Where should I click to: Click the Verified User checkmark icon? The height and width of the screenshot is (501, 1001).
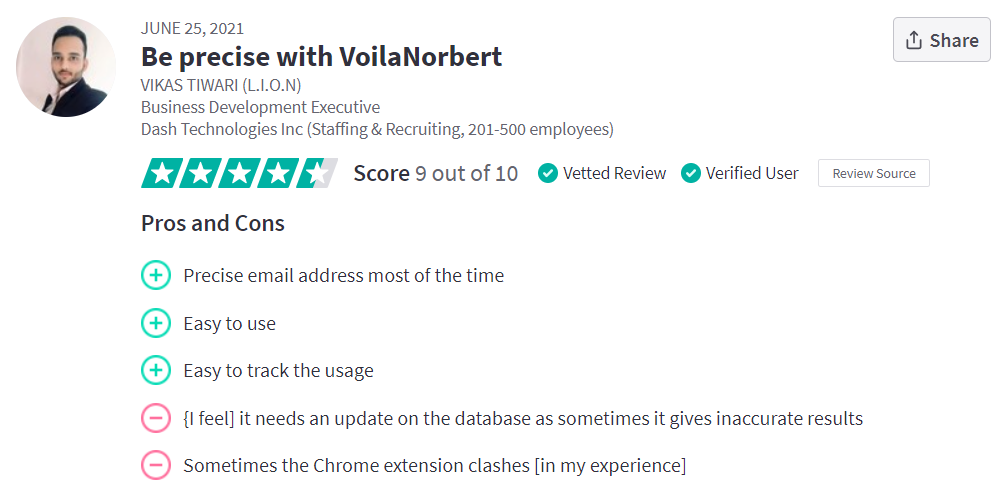tap(691, 173)
